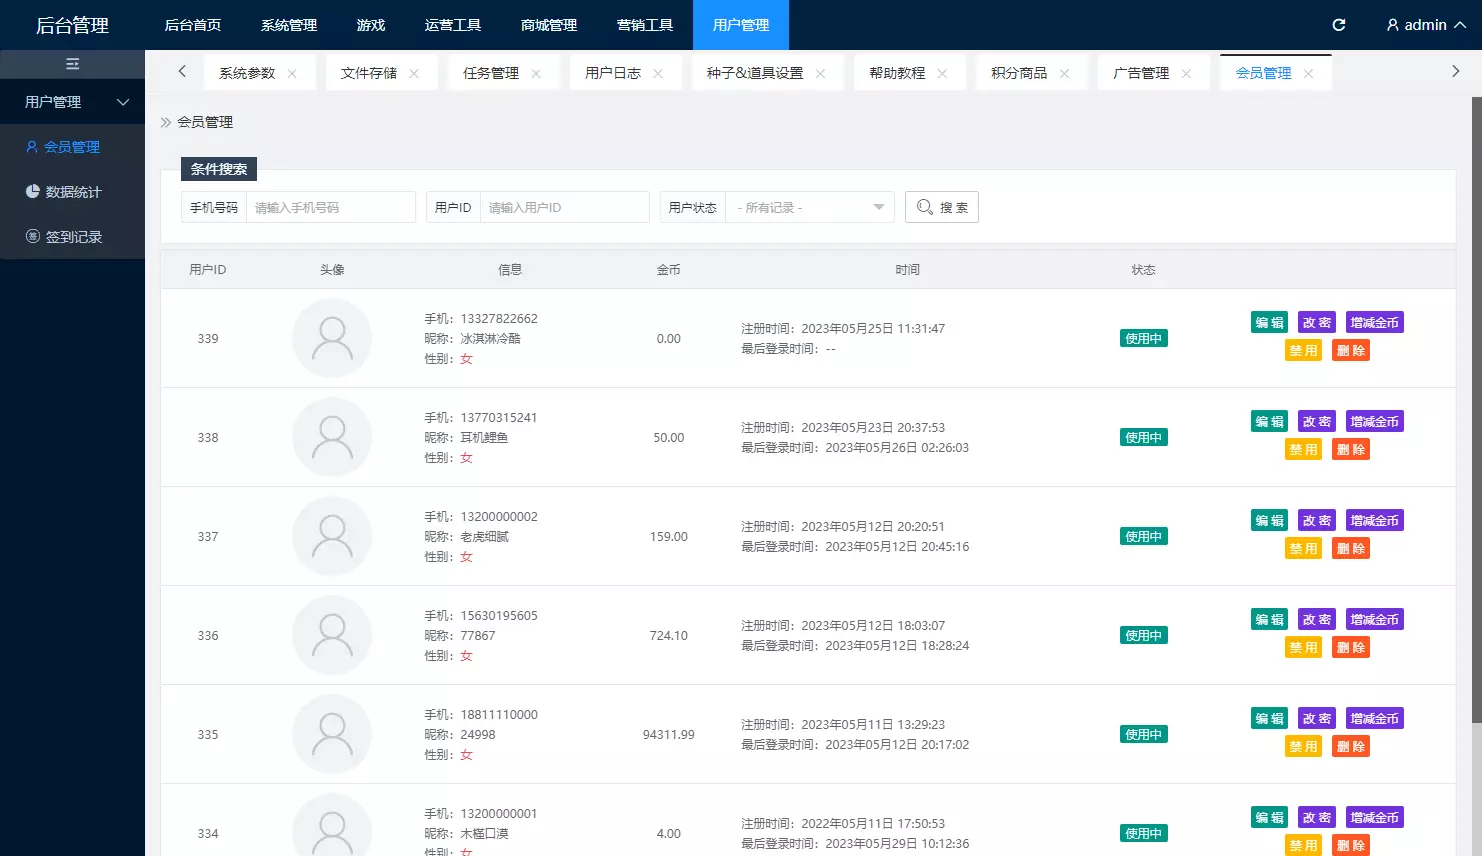Click the 条件搜索 panel header
The height and width of the screenshot is (856, 1482).
[x=219, y=169]
